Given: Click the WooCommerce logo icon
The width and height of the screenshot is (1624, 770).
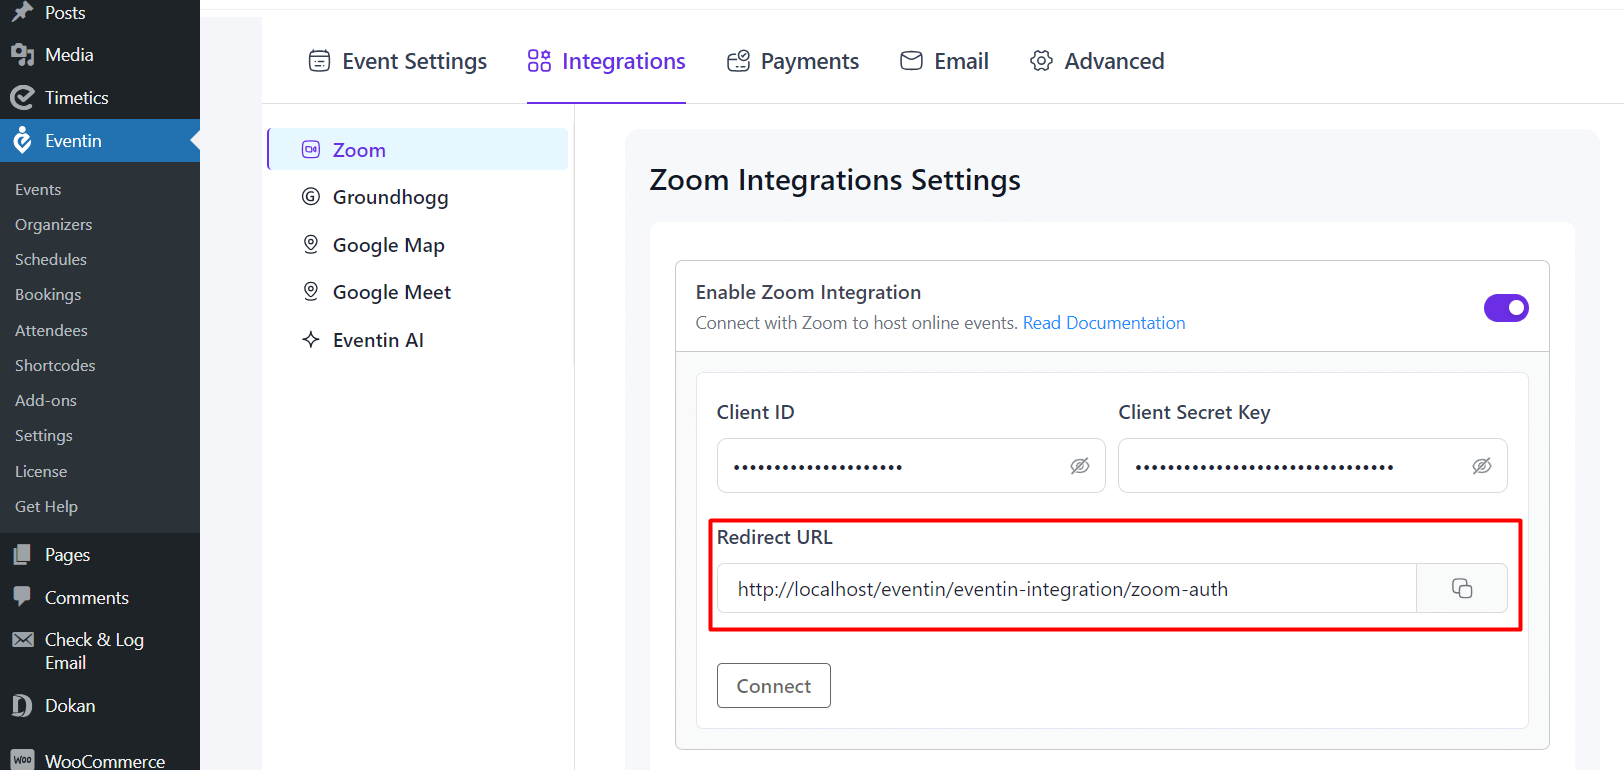Looking at the screenshot, I should pyautogui.click(x=23, y=760).
